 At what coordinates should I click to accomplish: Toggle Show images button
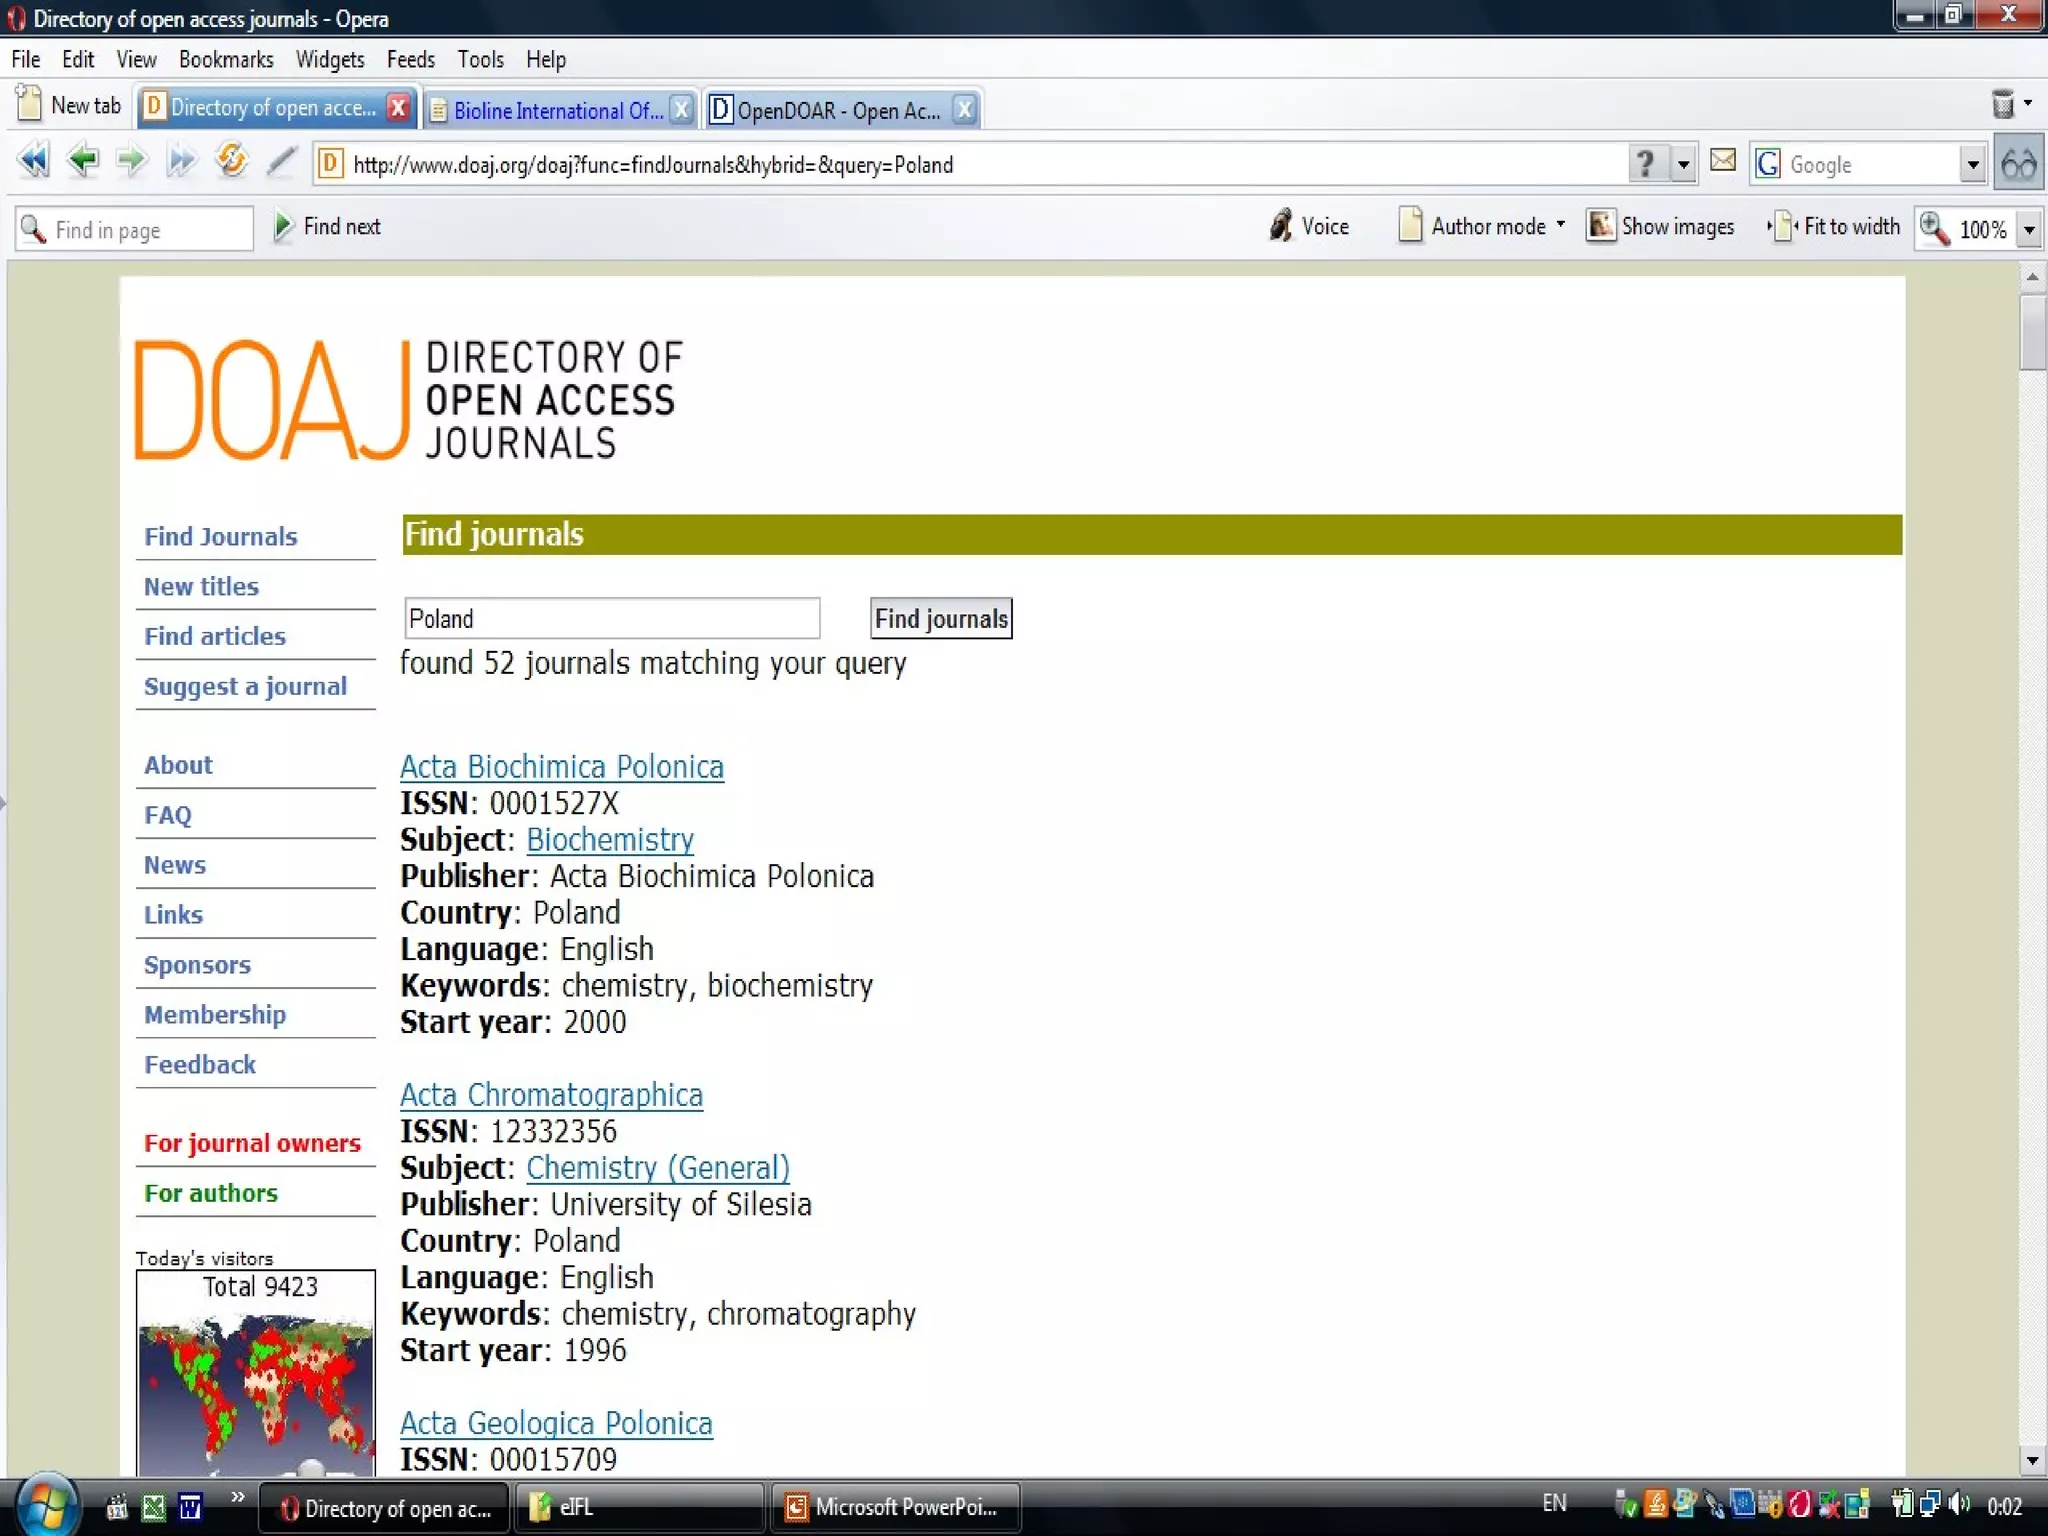click(x=1661, y=226)
